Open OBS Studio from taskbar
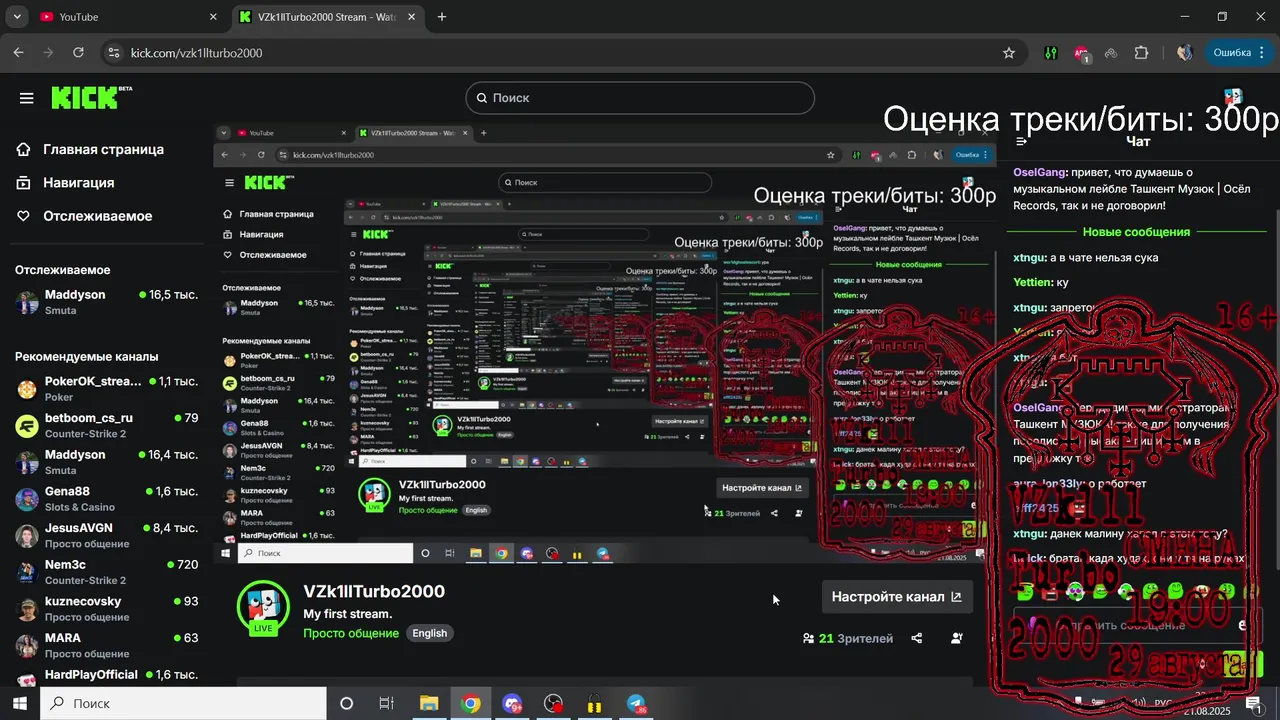Image resolution: width=1280 pixels, height=720 pixels. coord(553,703)
